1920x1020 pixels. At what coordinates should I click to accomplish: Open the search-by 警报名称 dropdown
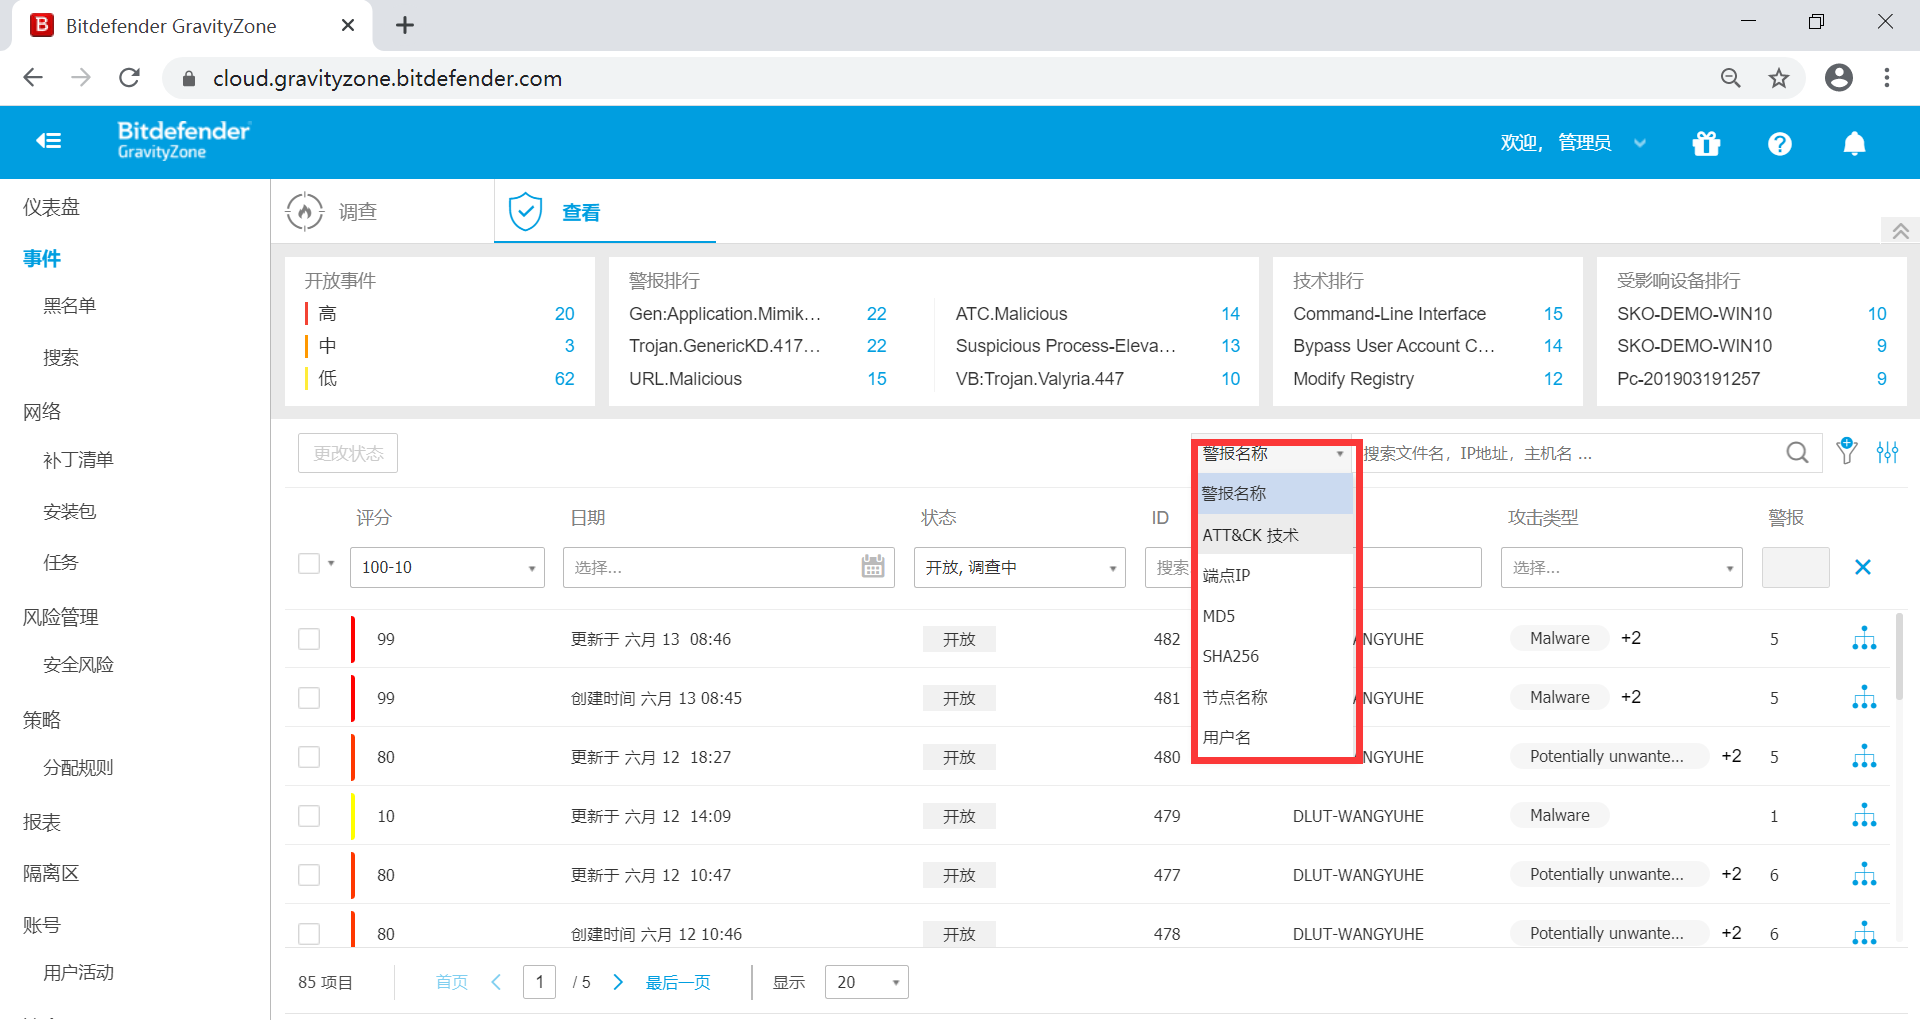1274,454
